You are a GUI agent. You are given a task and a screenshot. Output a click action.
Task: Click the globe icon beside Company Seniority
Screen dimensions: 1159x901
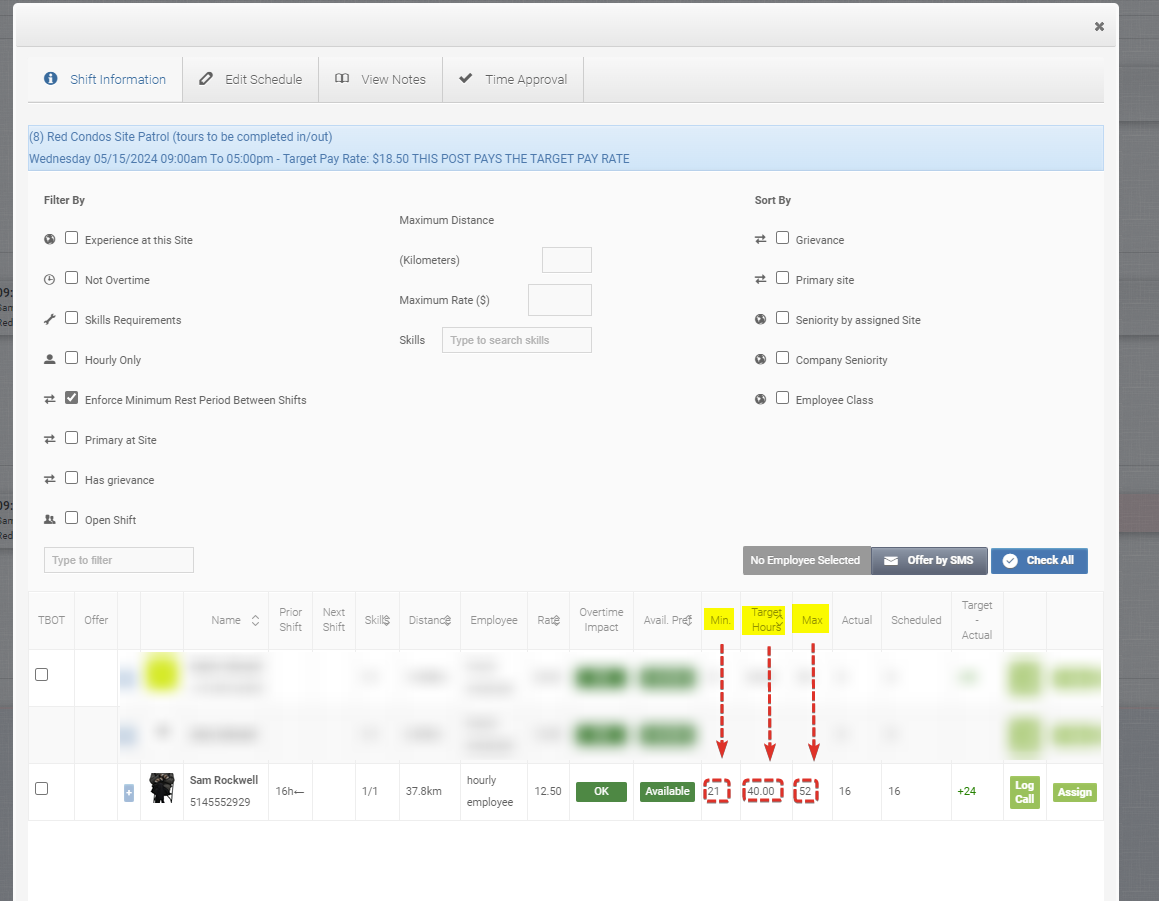point(760,357)
